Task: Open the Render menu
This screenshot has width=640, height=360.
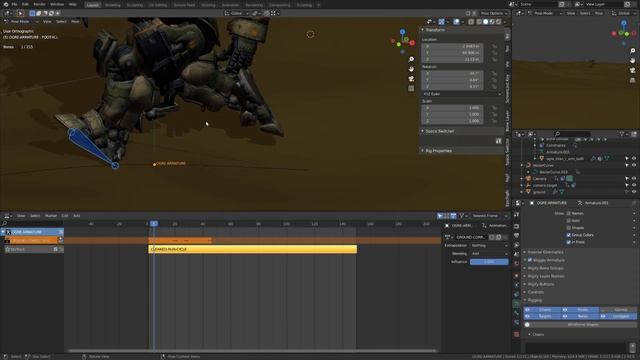Action: [x=40, y=4]
